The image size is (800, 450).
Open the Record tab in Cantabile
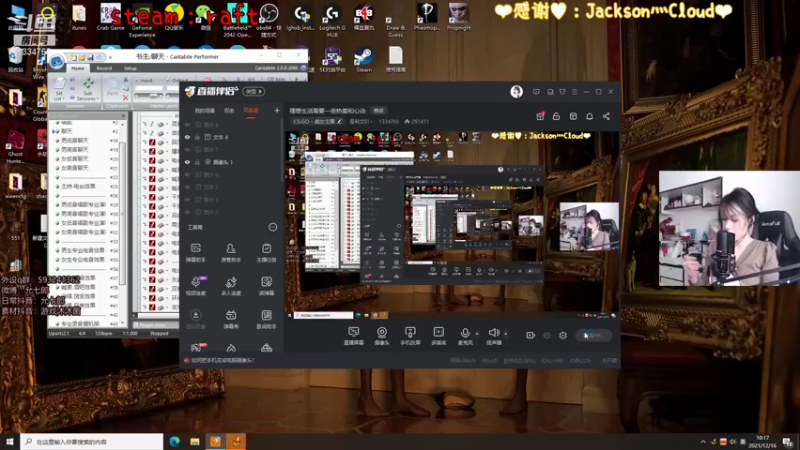(x=104, y=68)
